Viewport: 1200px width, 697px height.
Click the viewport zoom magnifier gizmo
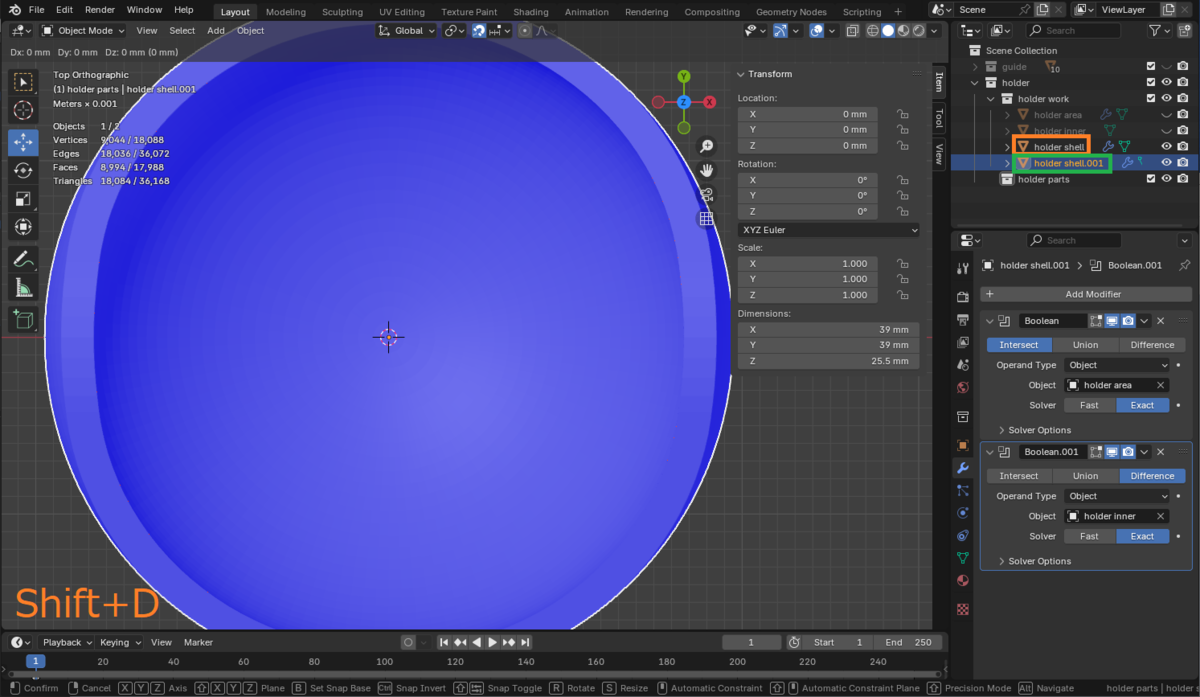[707, 146]
